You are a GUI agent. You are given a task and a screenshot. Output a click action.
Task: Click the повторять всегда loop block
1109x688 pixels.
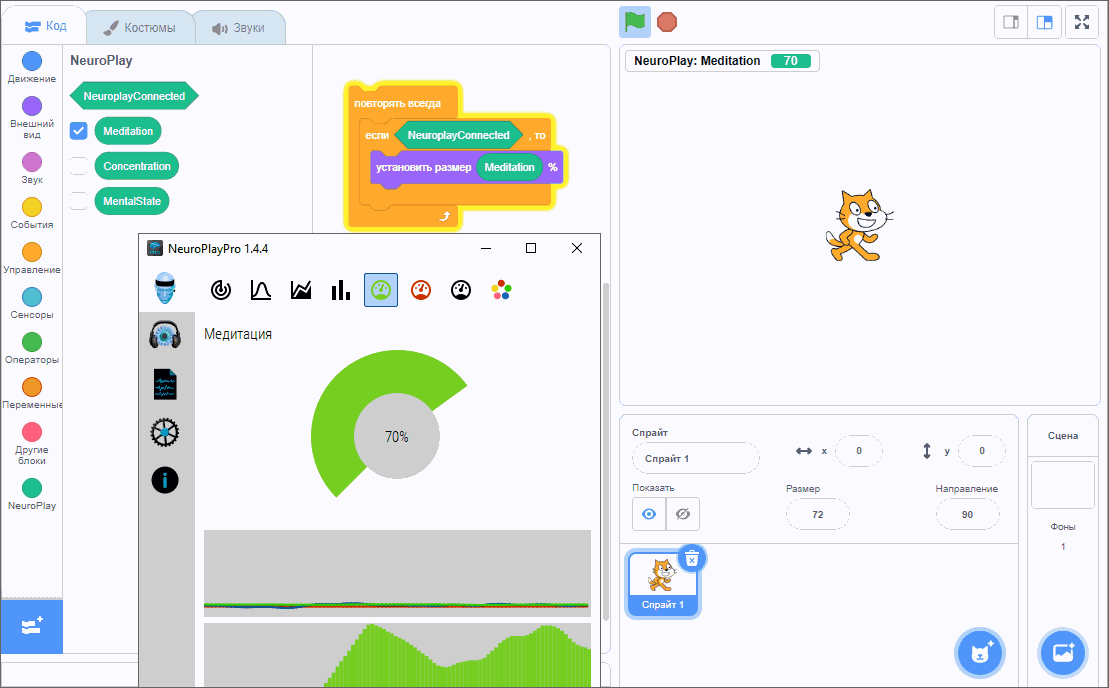click(x=397, y=103)
